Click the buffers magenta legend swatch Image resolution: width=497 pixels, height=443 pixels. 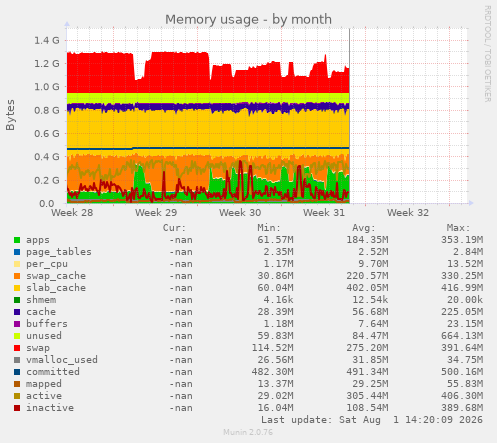(17, 324)
